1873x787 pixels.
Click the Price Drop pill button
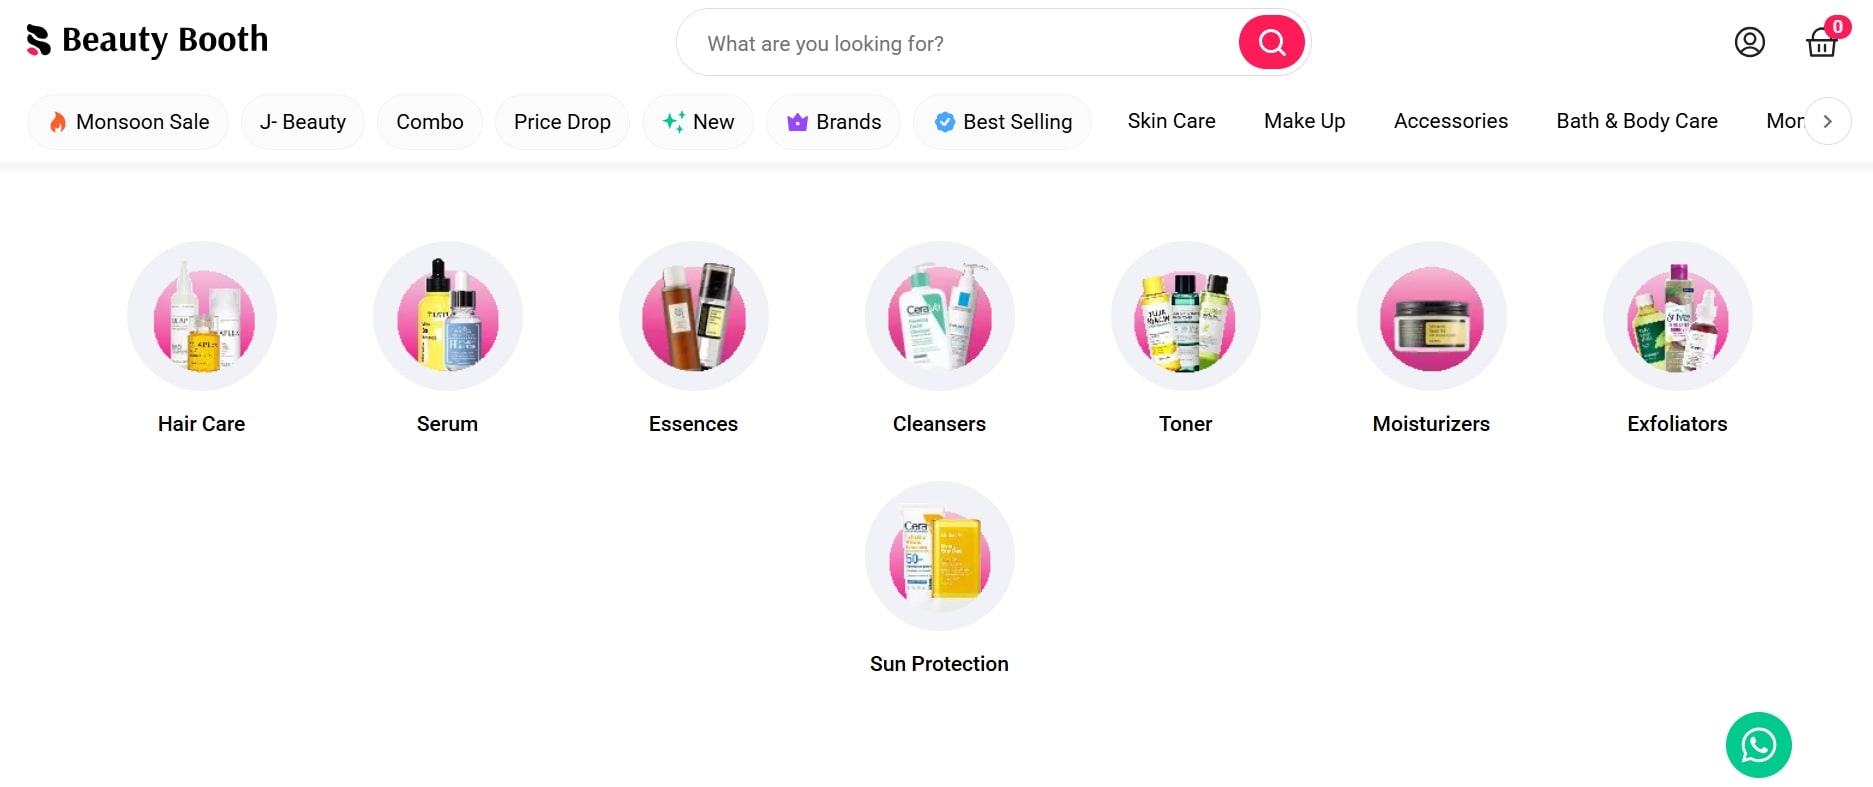tap(562, 122)
